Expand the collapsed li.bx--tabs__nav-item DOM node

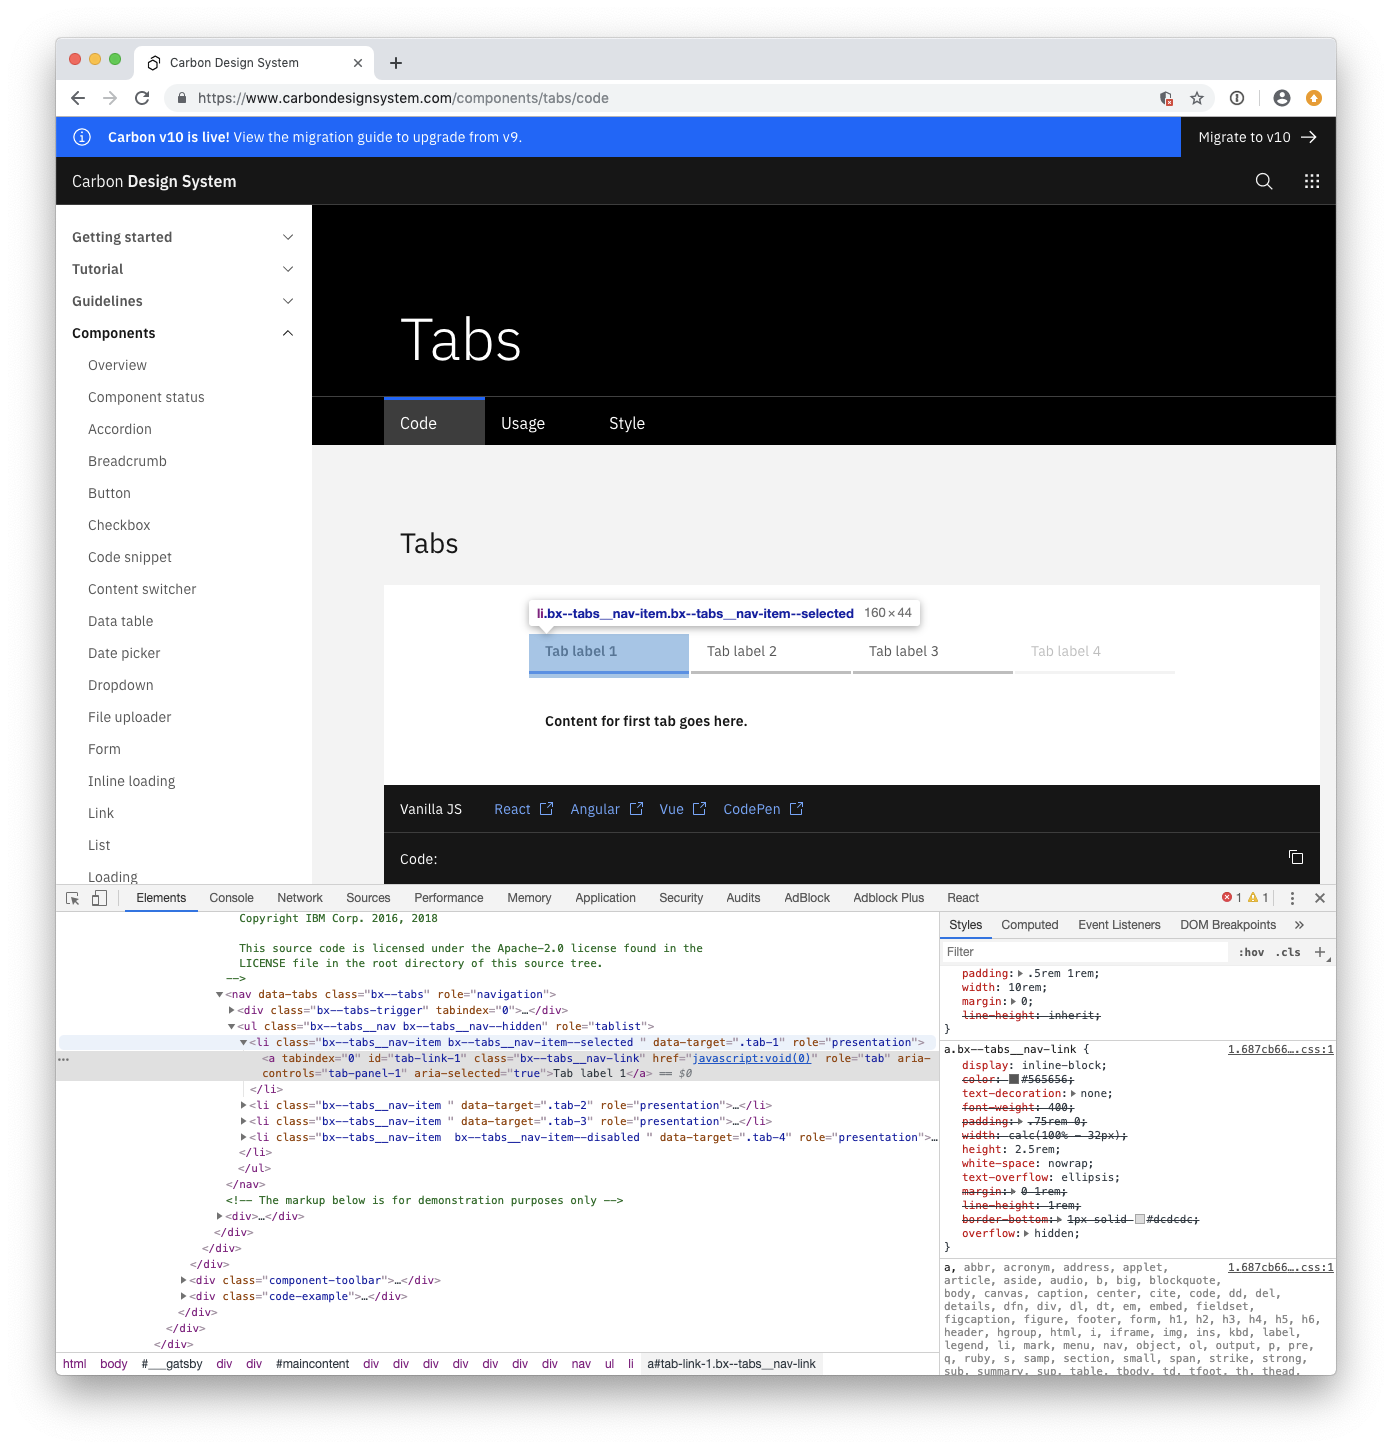244,1105
